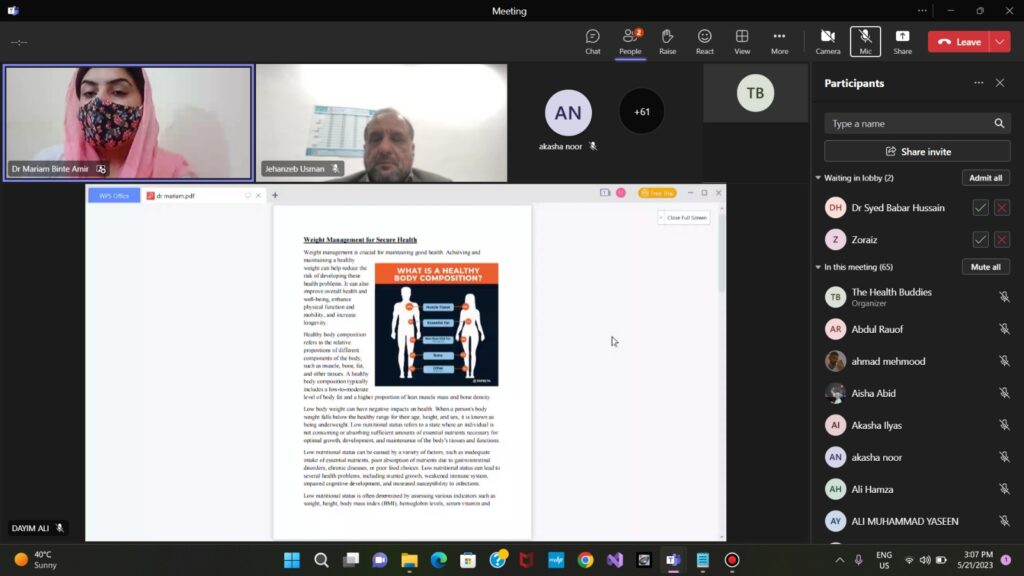Screen dimensions: 1024x576
Task: Open the clock showing 3:07 PM
Action: pos(975,560)
